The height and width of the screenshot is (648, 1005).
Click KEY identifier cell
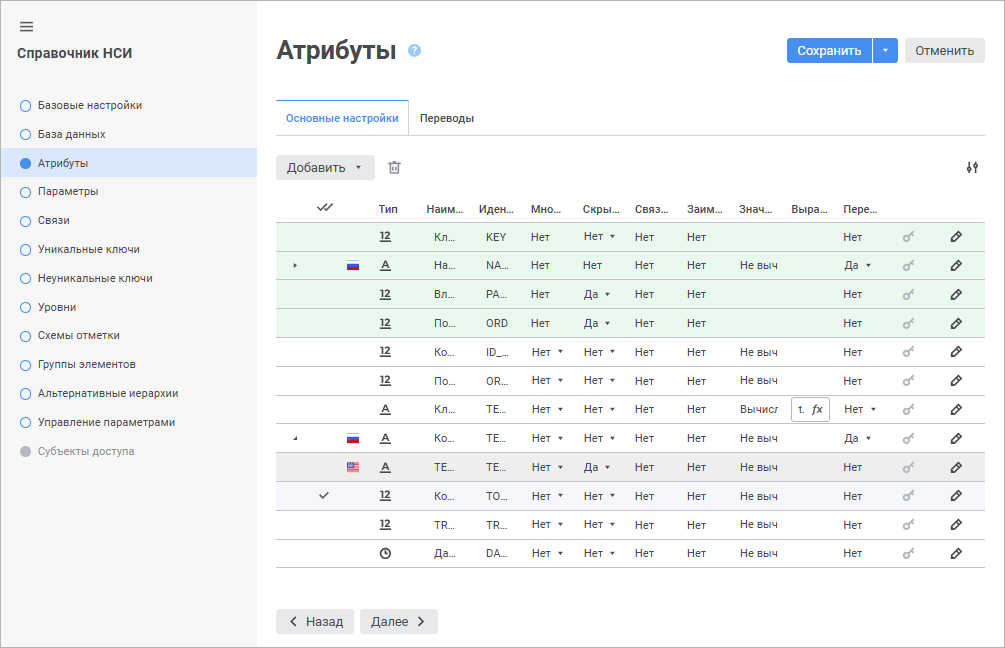coord(496,237)
